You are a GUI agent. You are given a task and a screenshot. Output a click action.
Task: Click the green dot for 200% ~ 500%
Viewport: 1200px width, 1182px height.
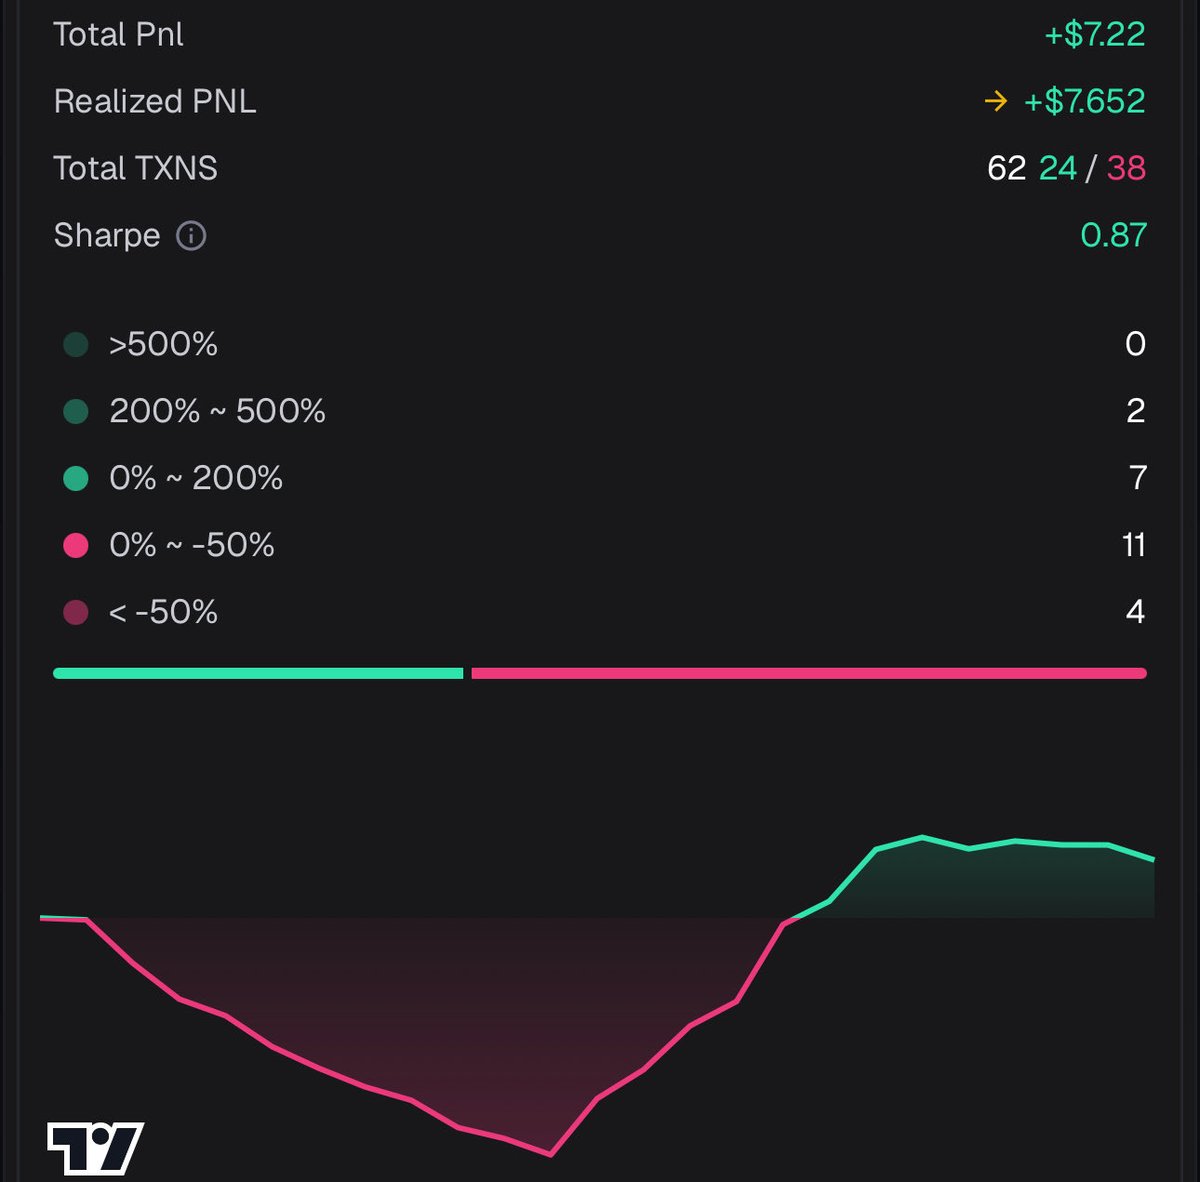point(76,412)
